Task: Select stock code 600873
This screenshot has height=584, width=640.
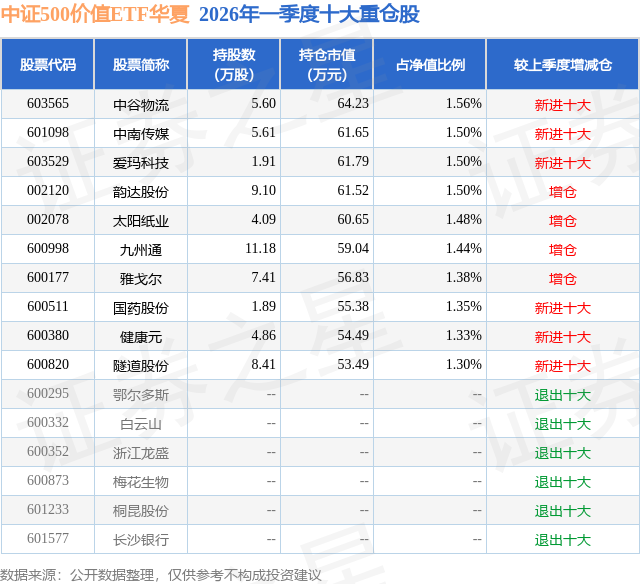Action: pyautogui.click(x=48, y=480)
